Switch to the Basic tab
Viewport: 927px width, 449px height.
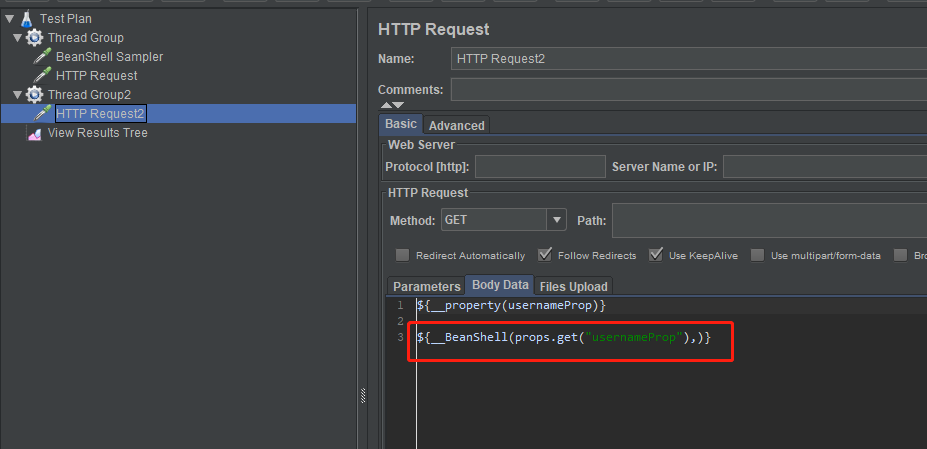[x=401, y=125]
